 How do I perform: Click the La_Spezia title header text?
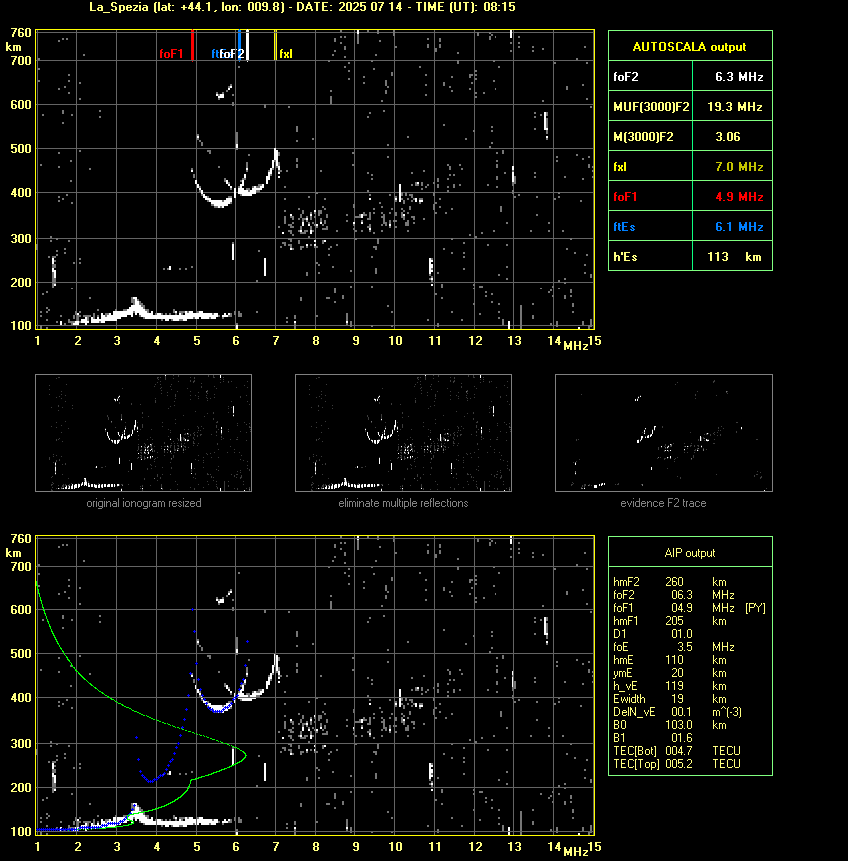tap(302, 7)
